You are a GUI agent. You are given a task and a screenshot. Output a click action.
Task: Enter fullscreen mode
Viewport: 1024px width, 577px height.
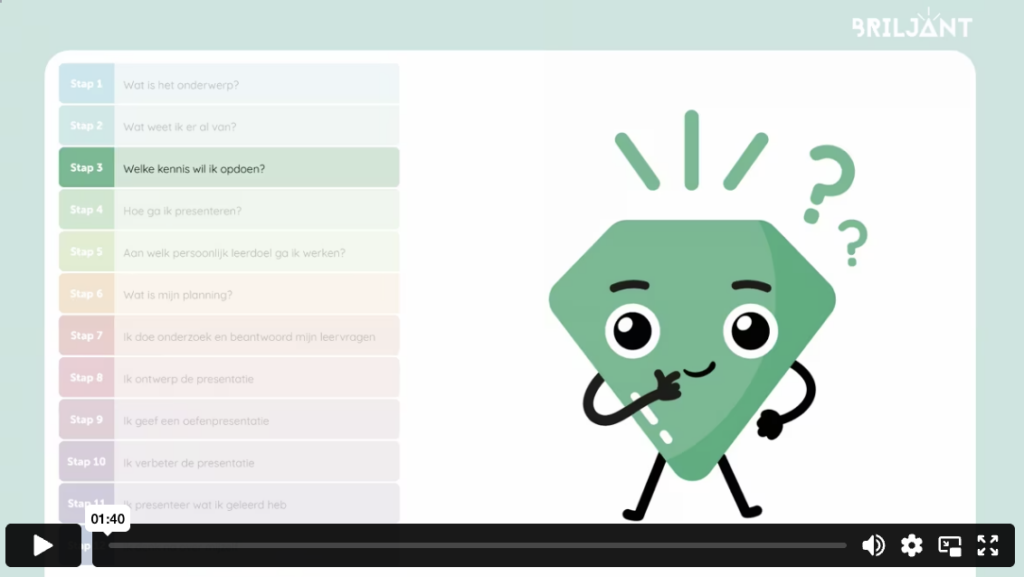(988, 545)
